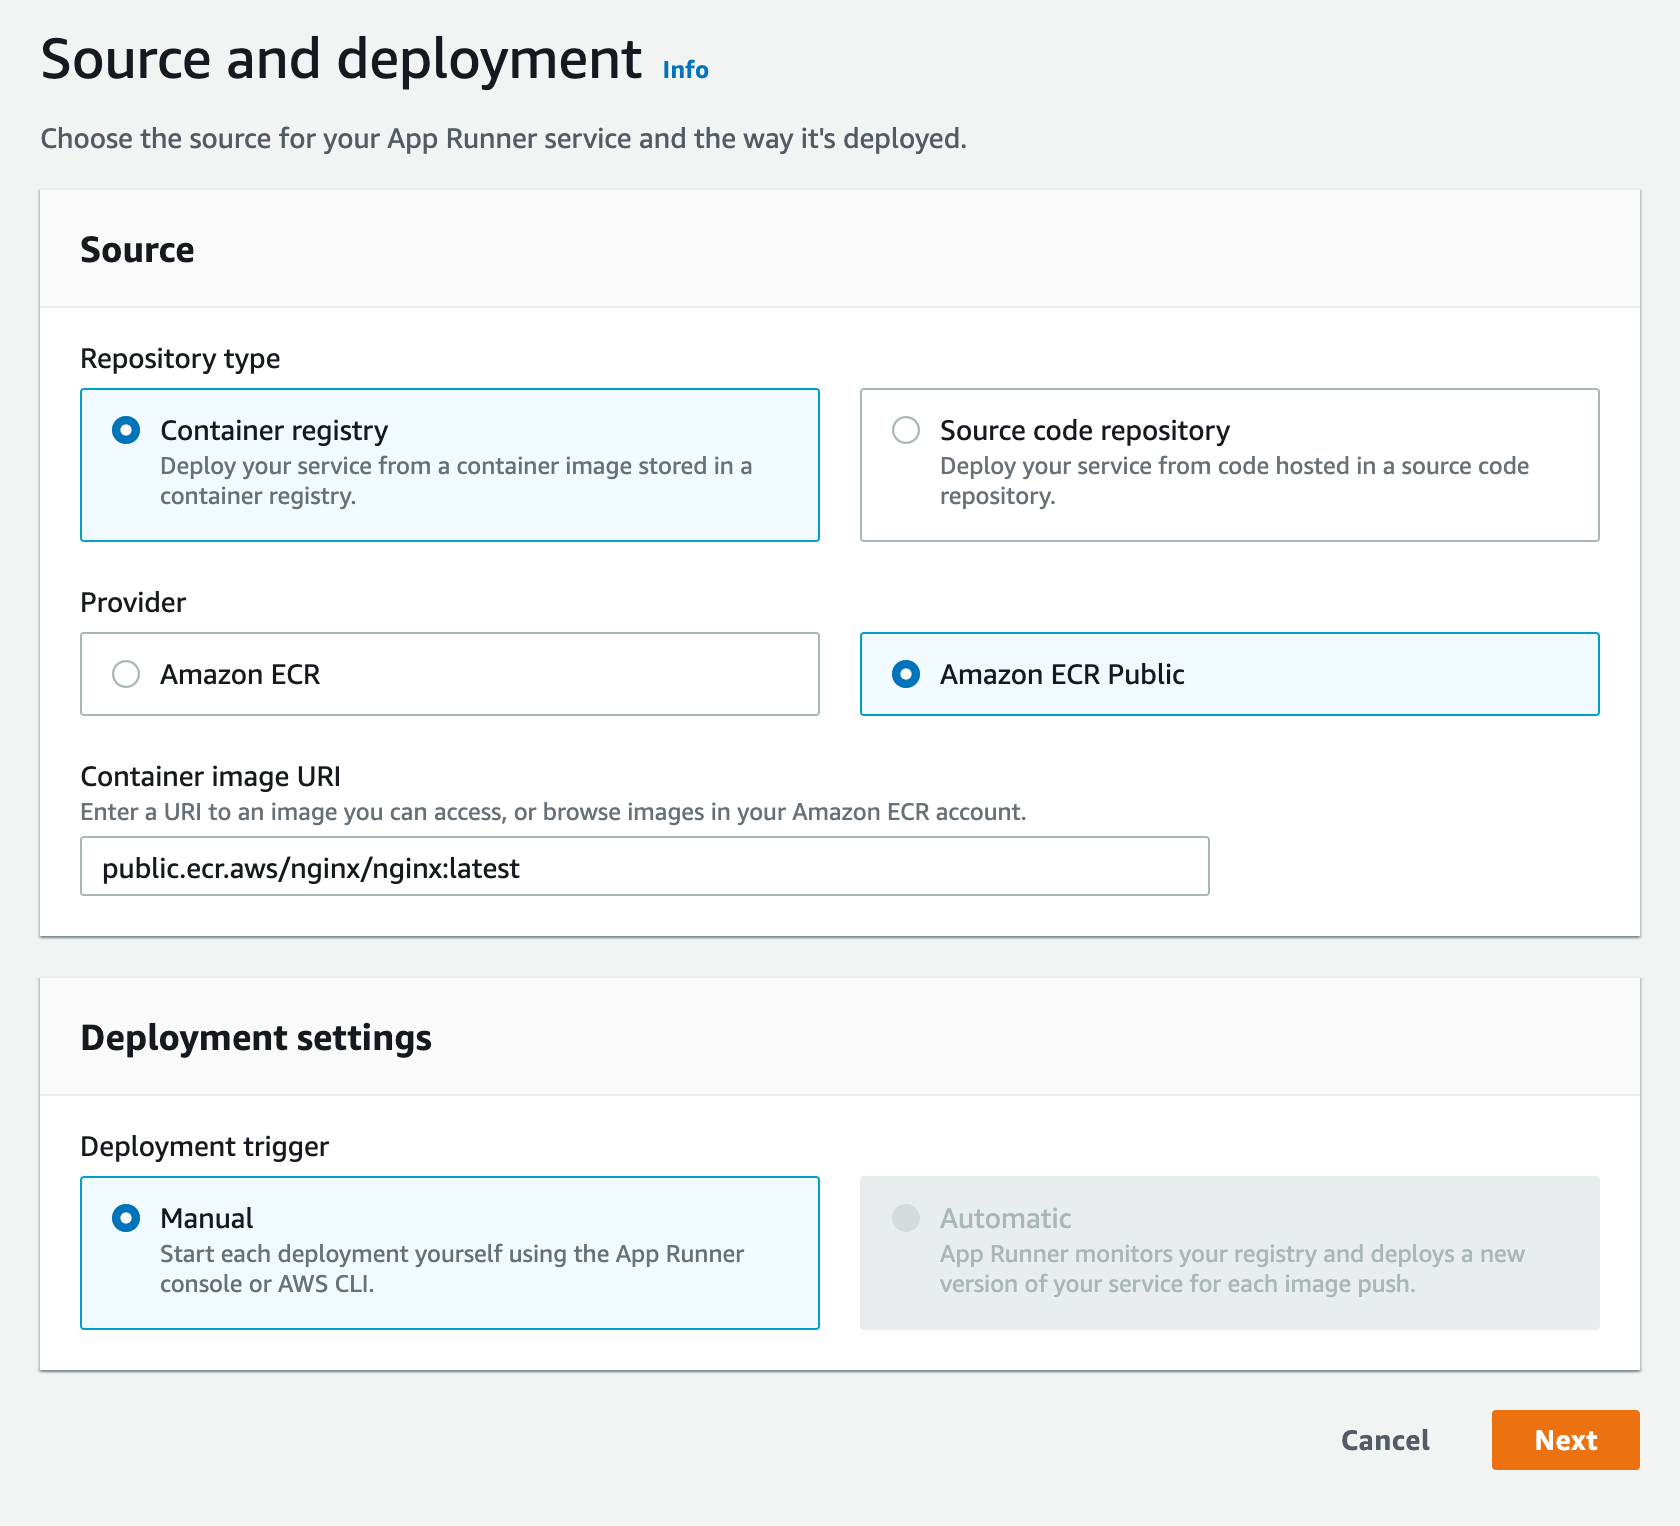Click the Amazon ECR Public provider card
Viewport: 1680px width, 1526px height.
click(x=1228, y=674)
